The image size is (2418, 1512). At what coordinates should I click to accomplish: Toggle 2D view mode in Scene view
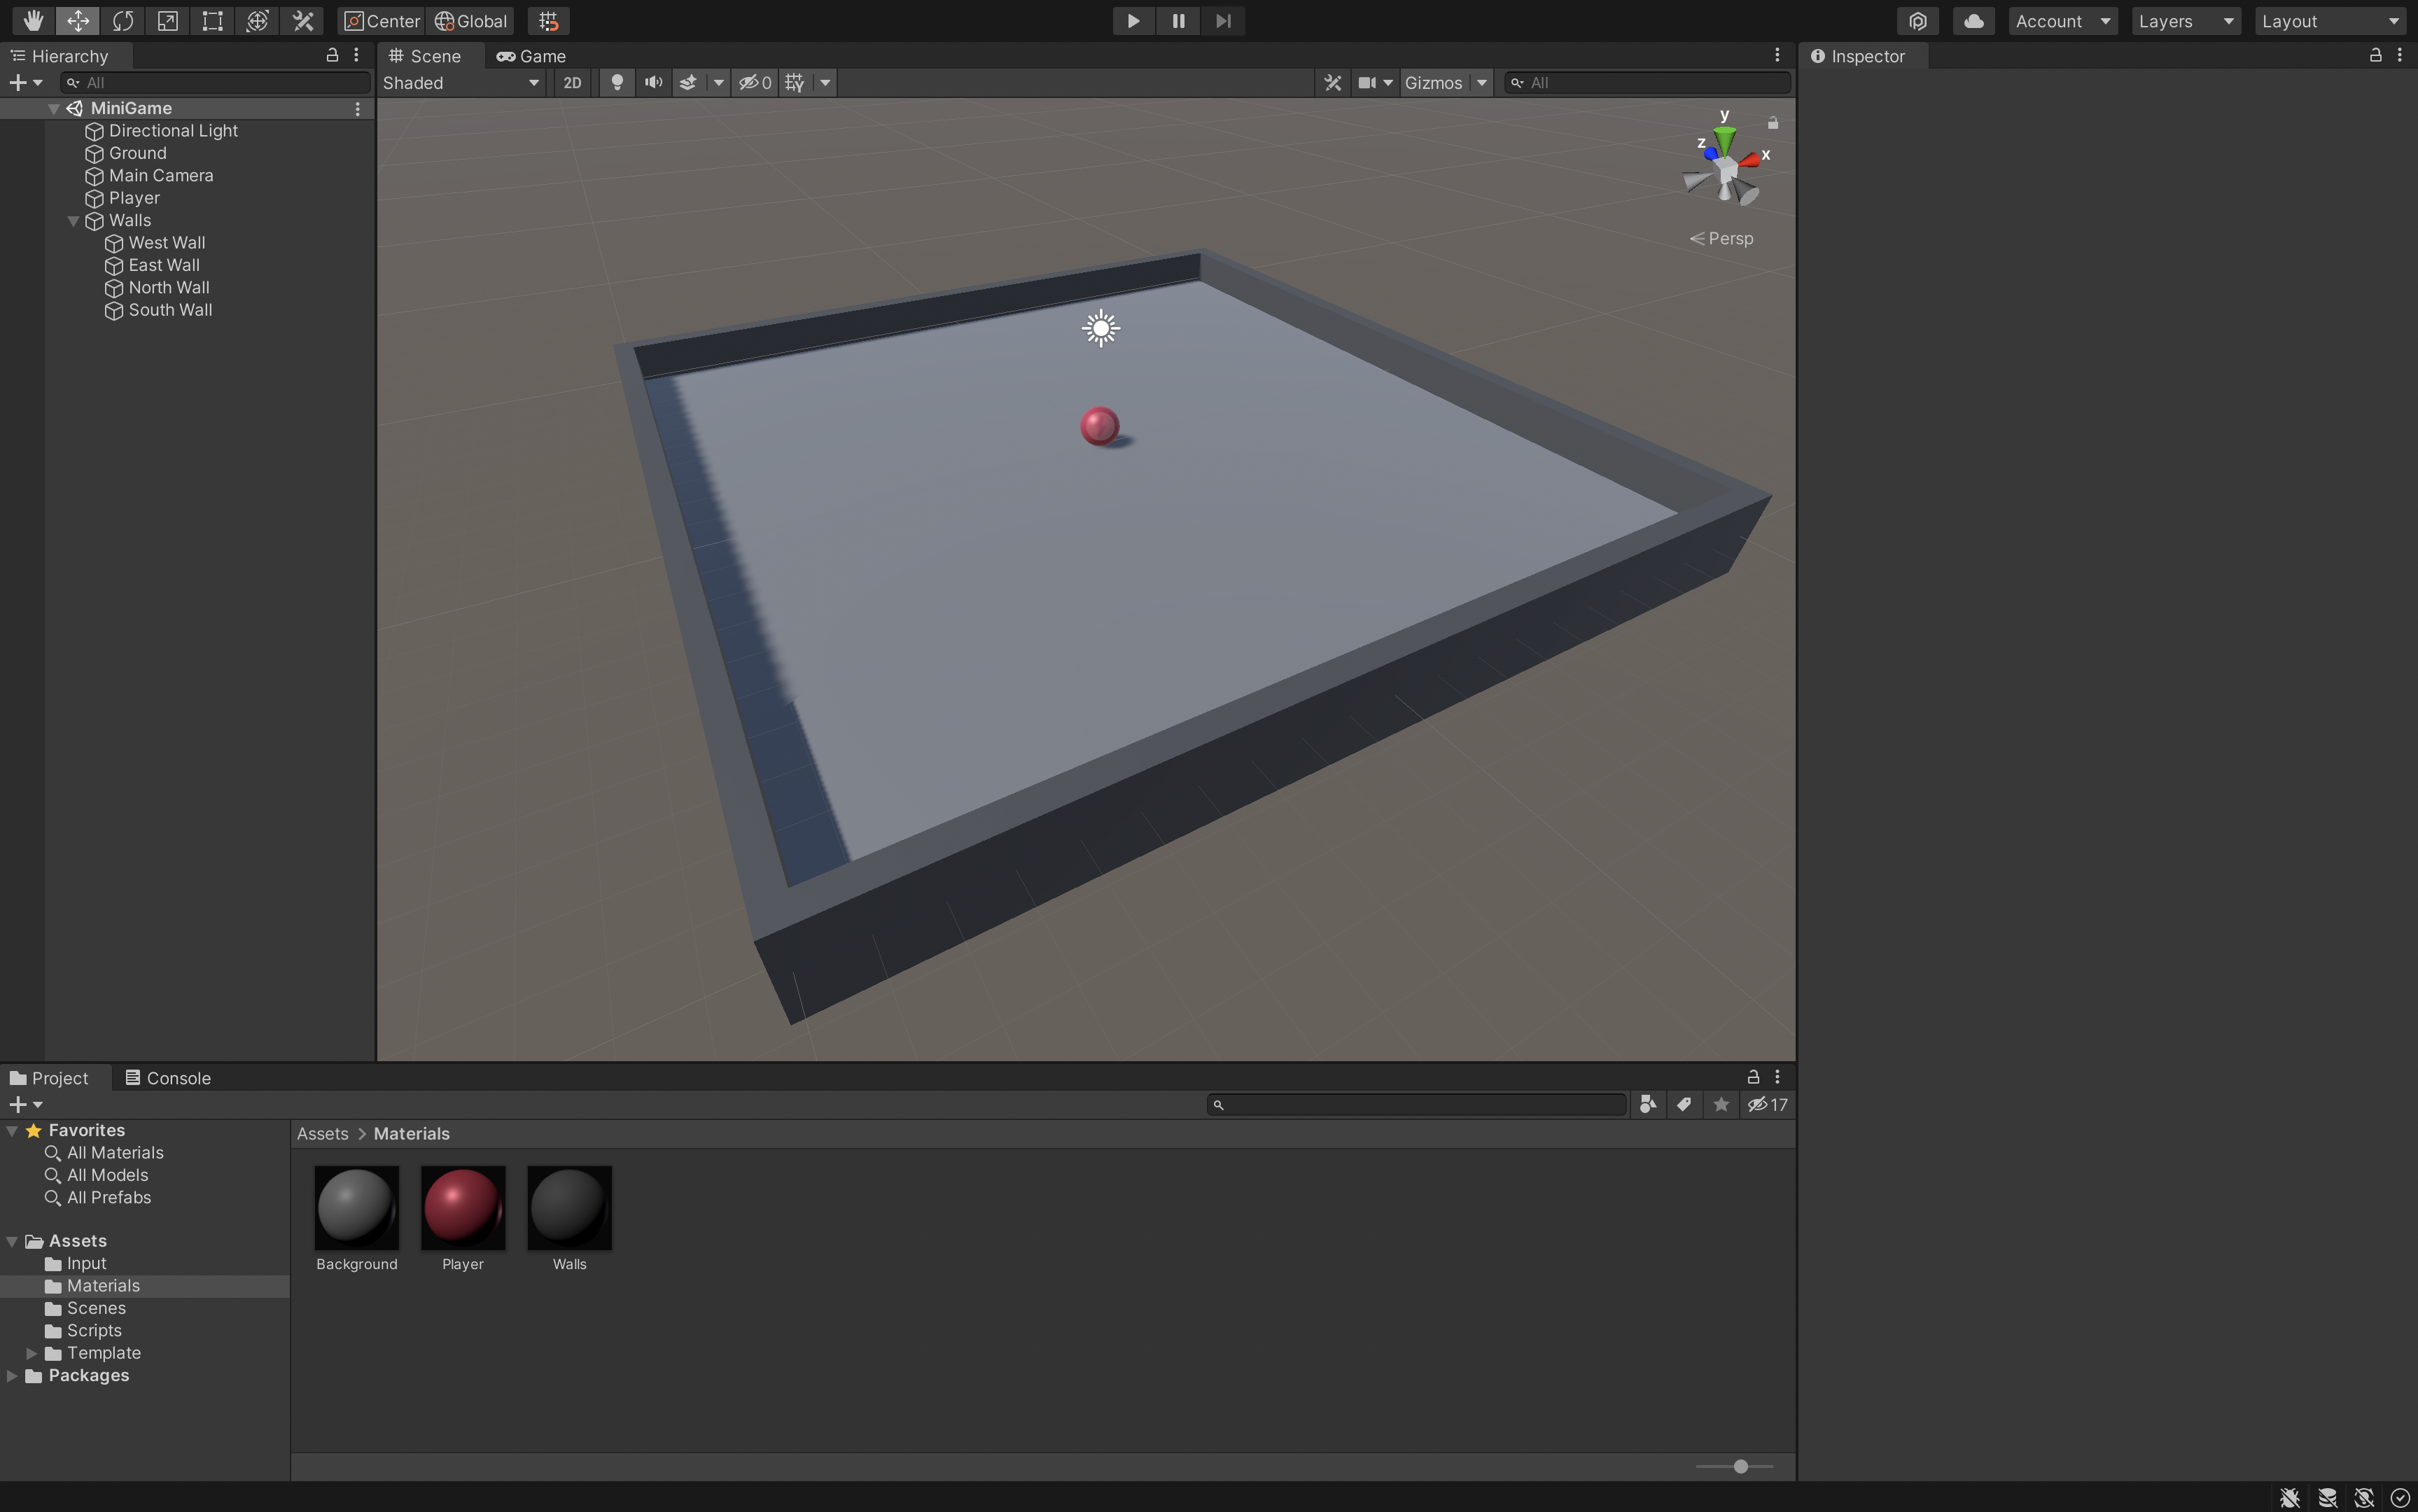click(x=570, y=82)
